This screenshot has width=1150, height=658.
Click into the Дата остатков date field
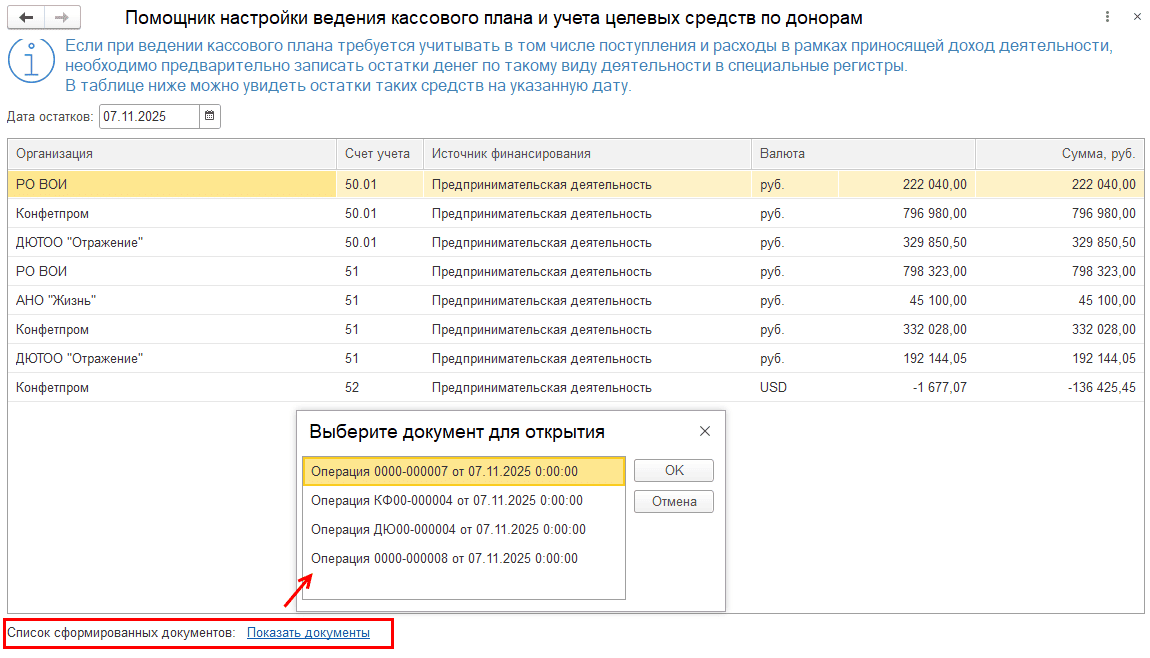click(x=148, y=116)
